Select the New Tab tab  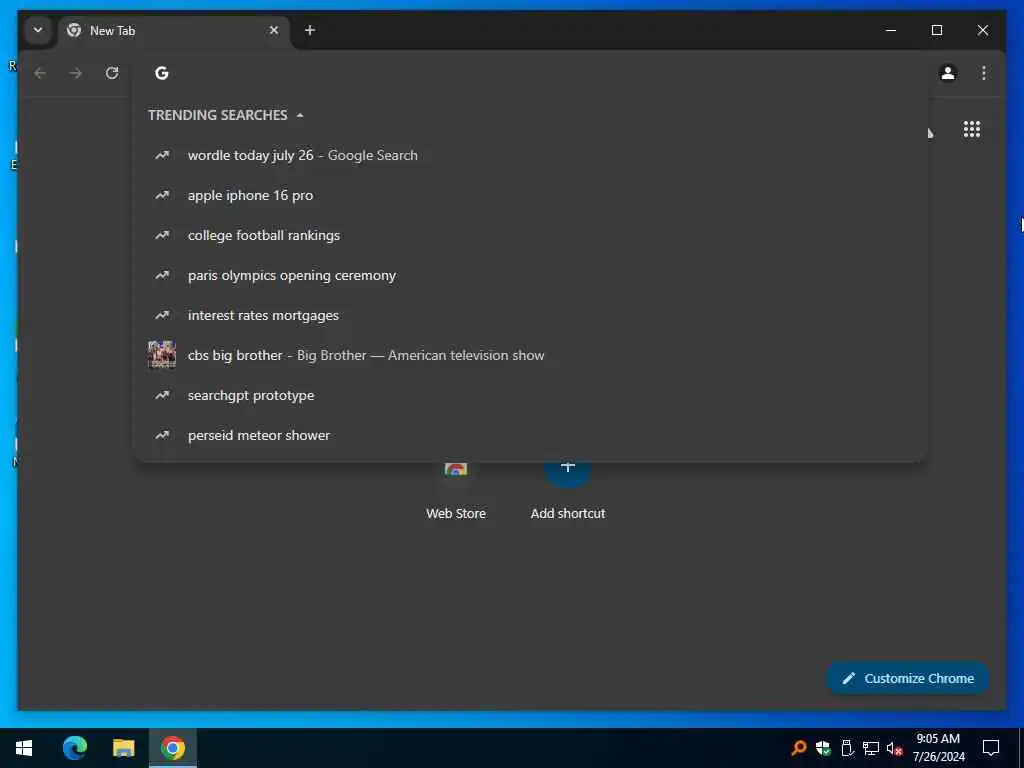click(x=174, y=31)
